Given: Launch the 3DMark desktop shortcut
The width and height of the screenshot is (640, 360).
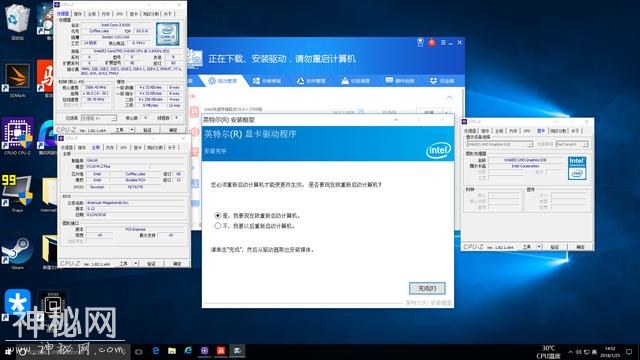Looking at the screenshot, I should coord(17,79).
